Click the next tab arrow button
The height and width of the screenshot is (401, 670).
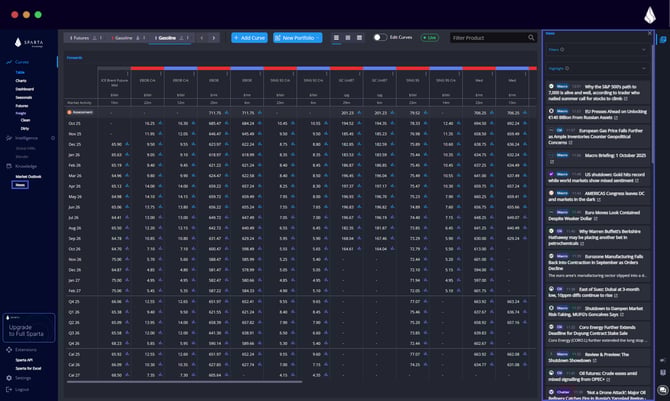(212, 38)
